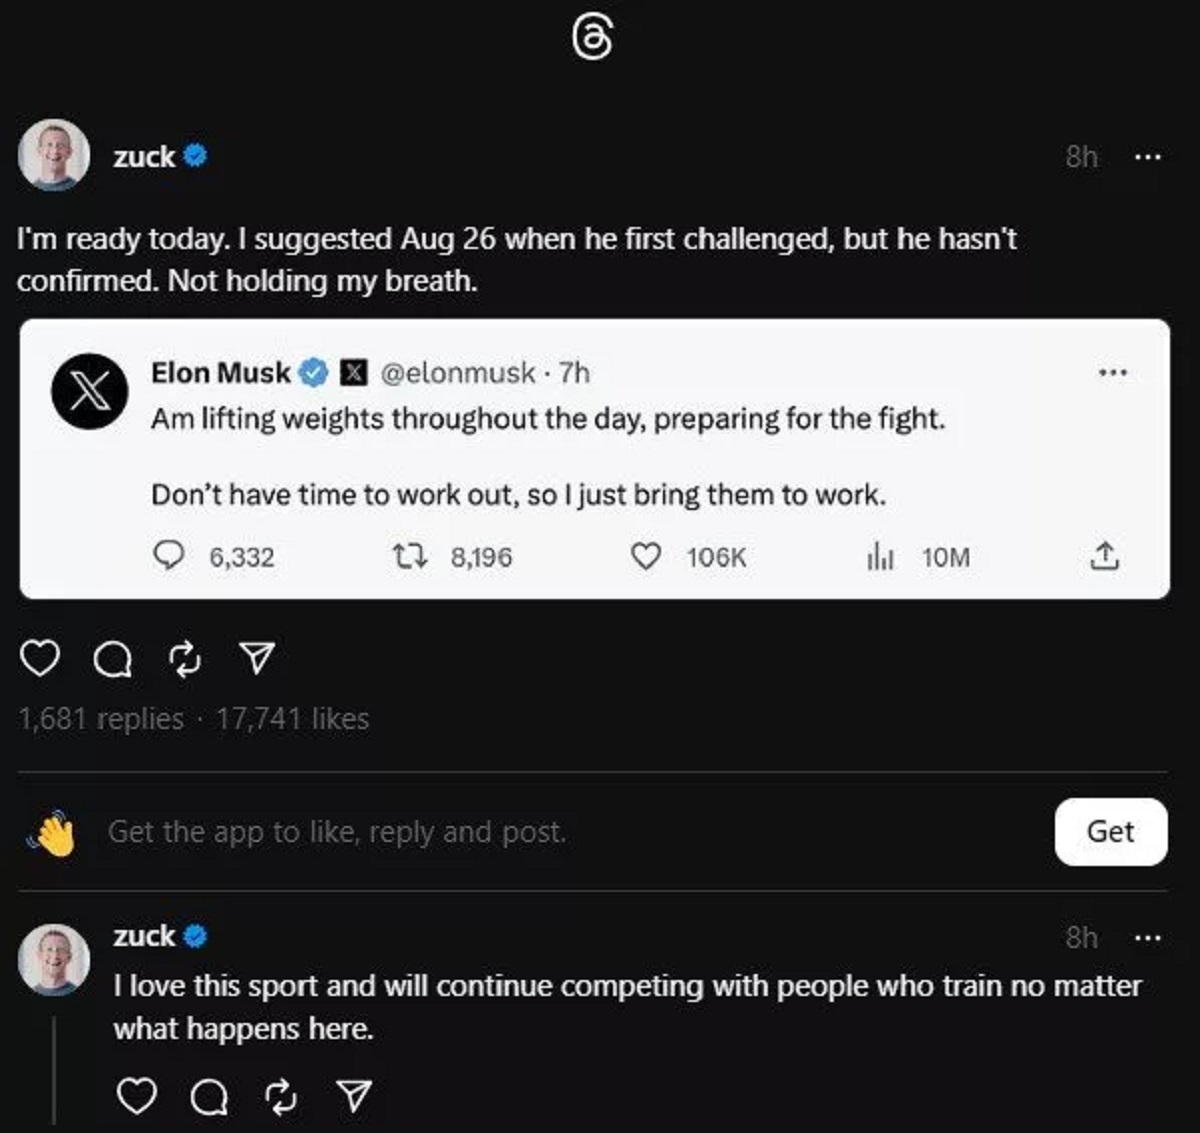Retweet the quoted Elon Musk tweet

click(x=409, y=556)
